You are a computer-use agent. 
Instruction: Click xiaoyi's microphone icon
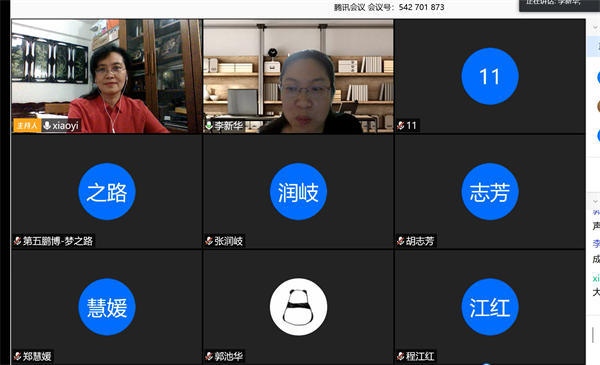(47, 125)
